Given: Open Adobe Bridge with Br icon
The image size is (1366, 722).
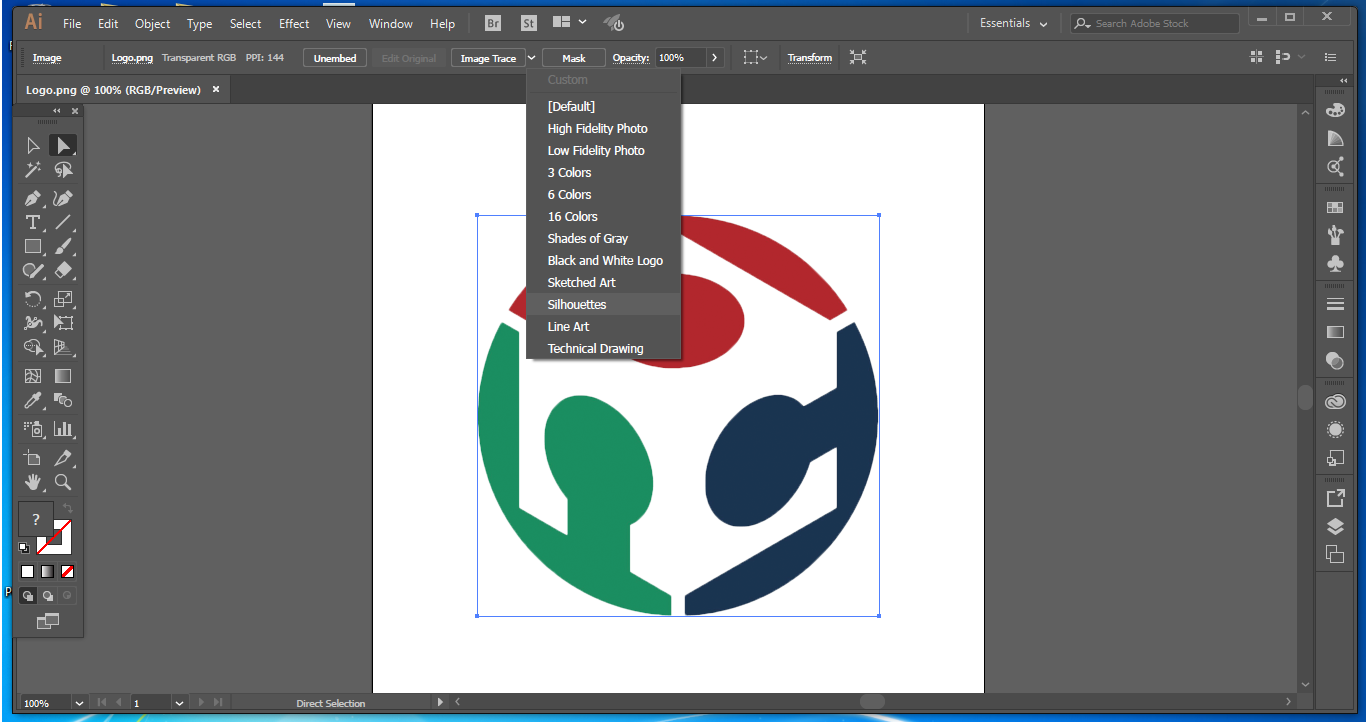Looking at the screenshot, I should 493,23.
